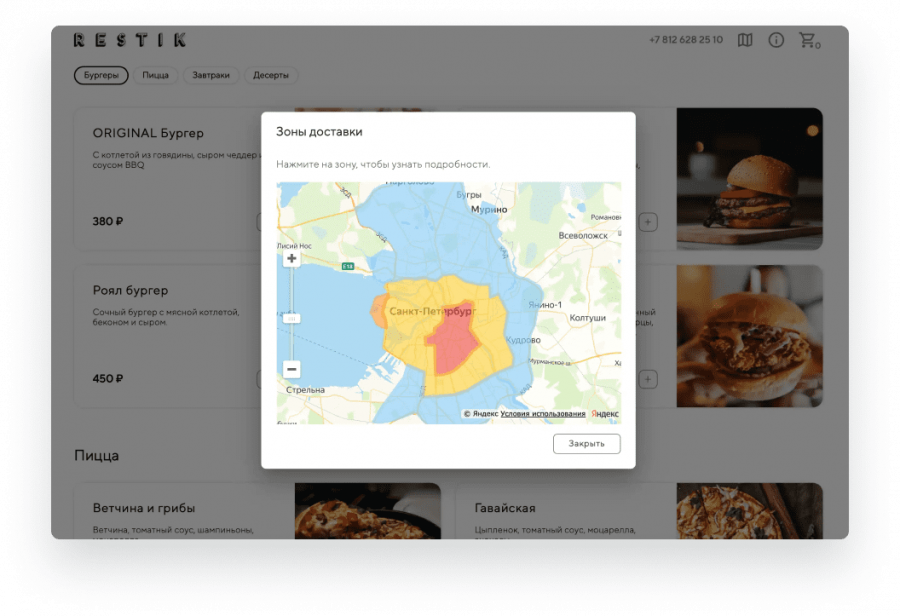Click the Янино-1 label on the map

coord(545,305)
